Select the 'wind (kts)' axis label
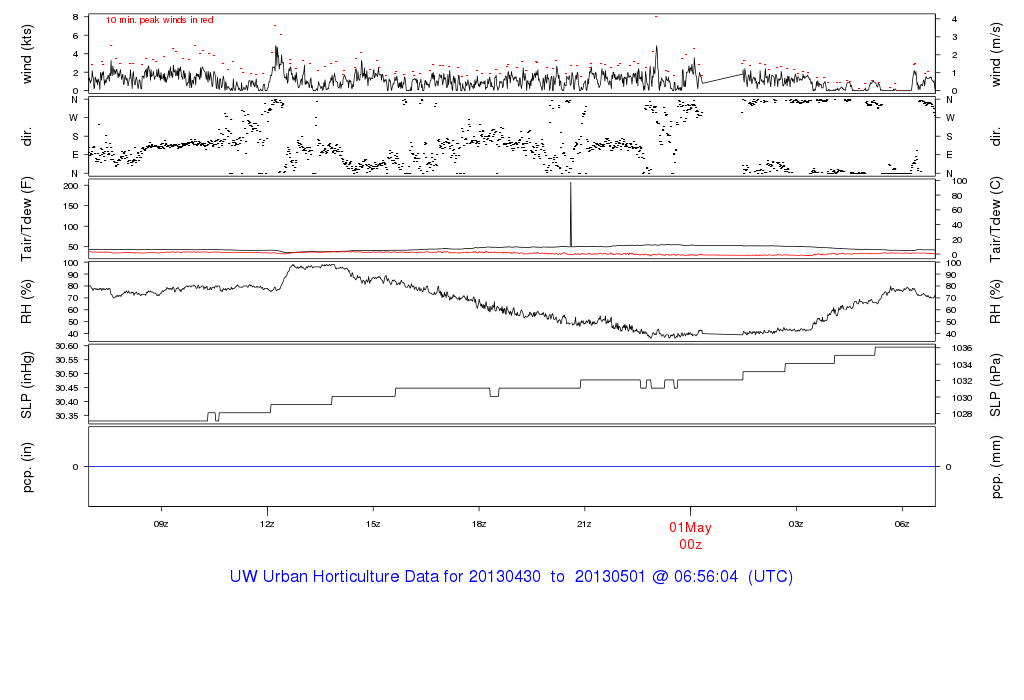 pos(27,54)
